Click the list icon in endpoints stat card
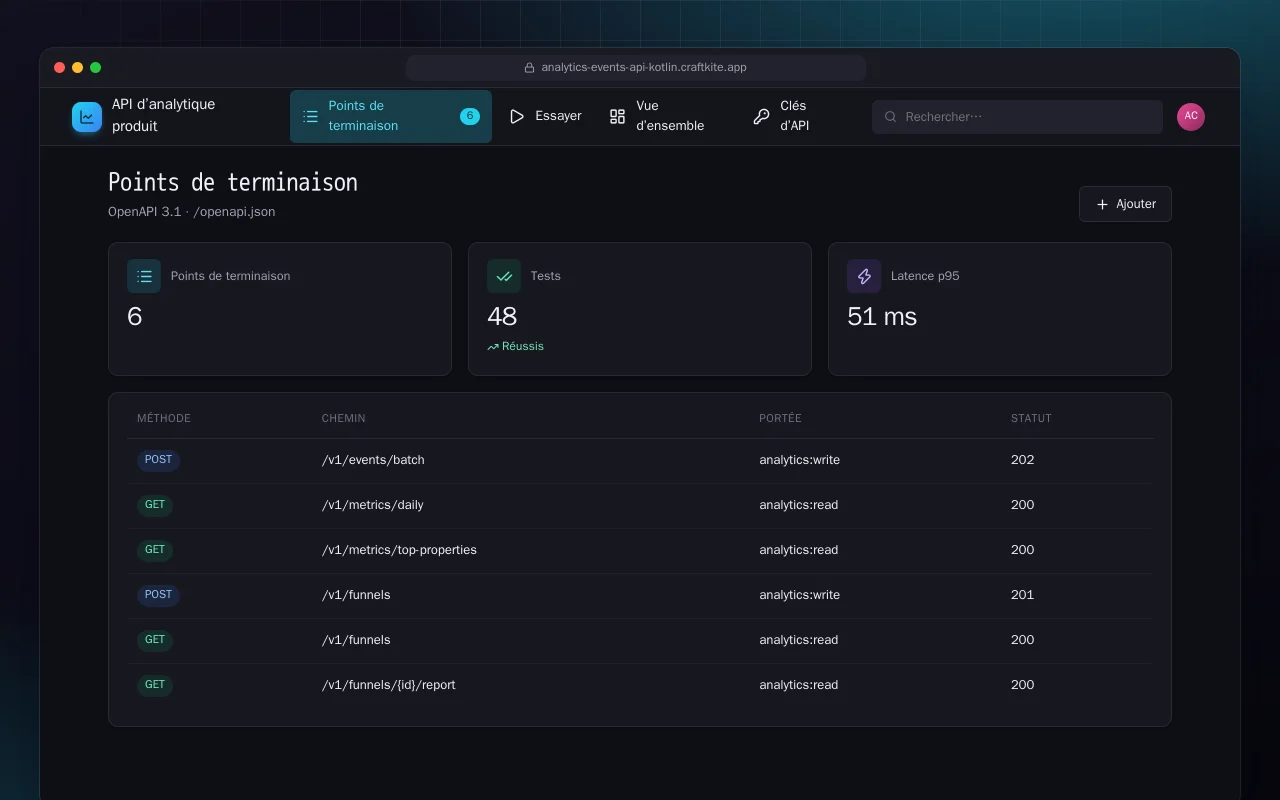This screenshot has width=1280, height=800. click(x=144, y=276)
